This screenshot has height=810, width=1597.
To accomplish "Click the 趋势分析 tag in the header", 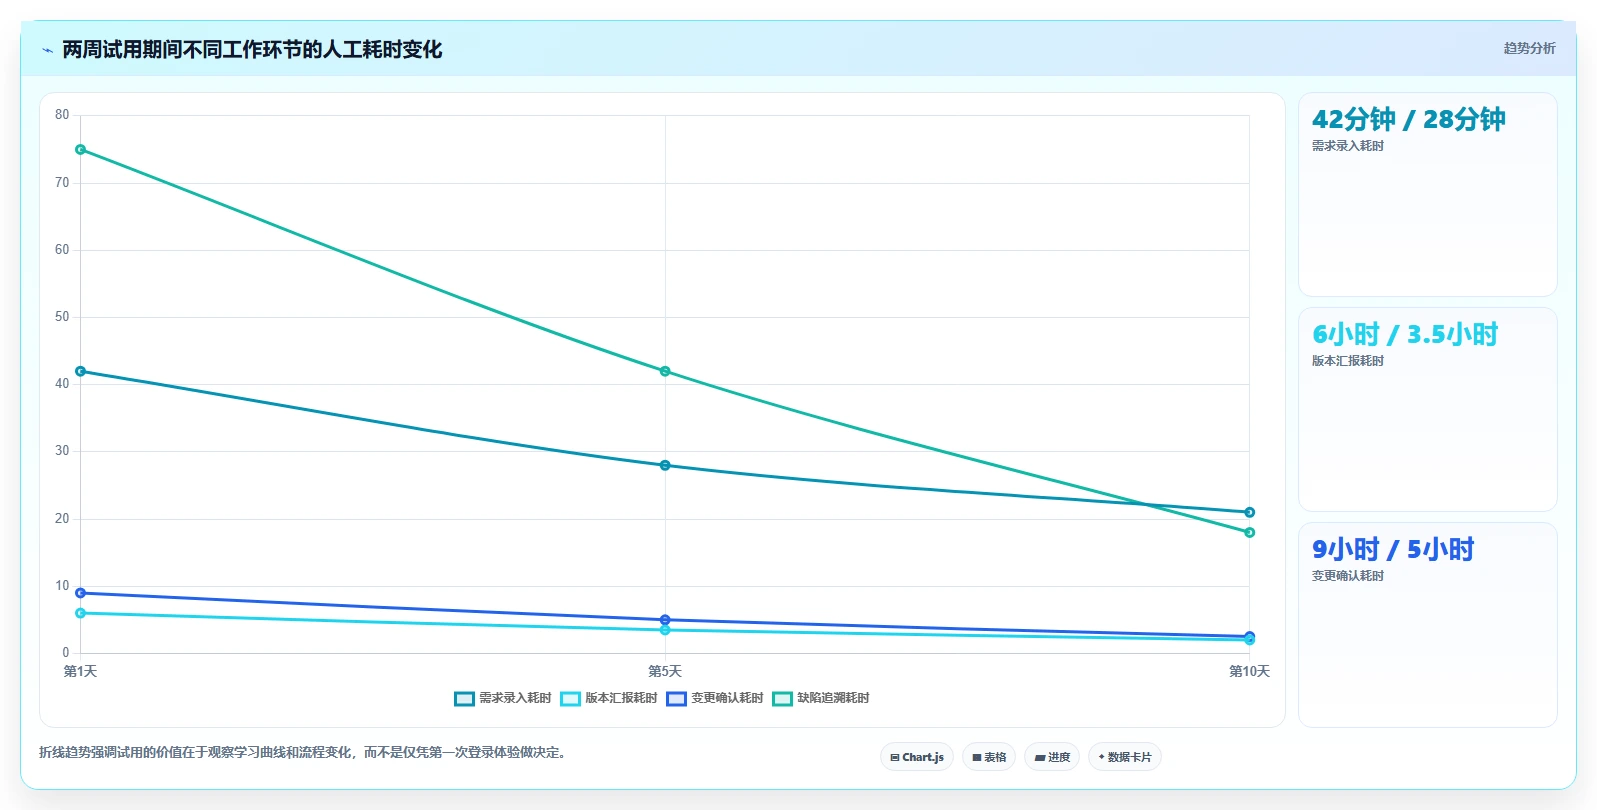I will [x=1529, y=48].
